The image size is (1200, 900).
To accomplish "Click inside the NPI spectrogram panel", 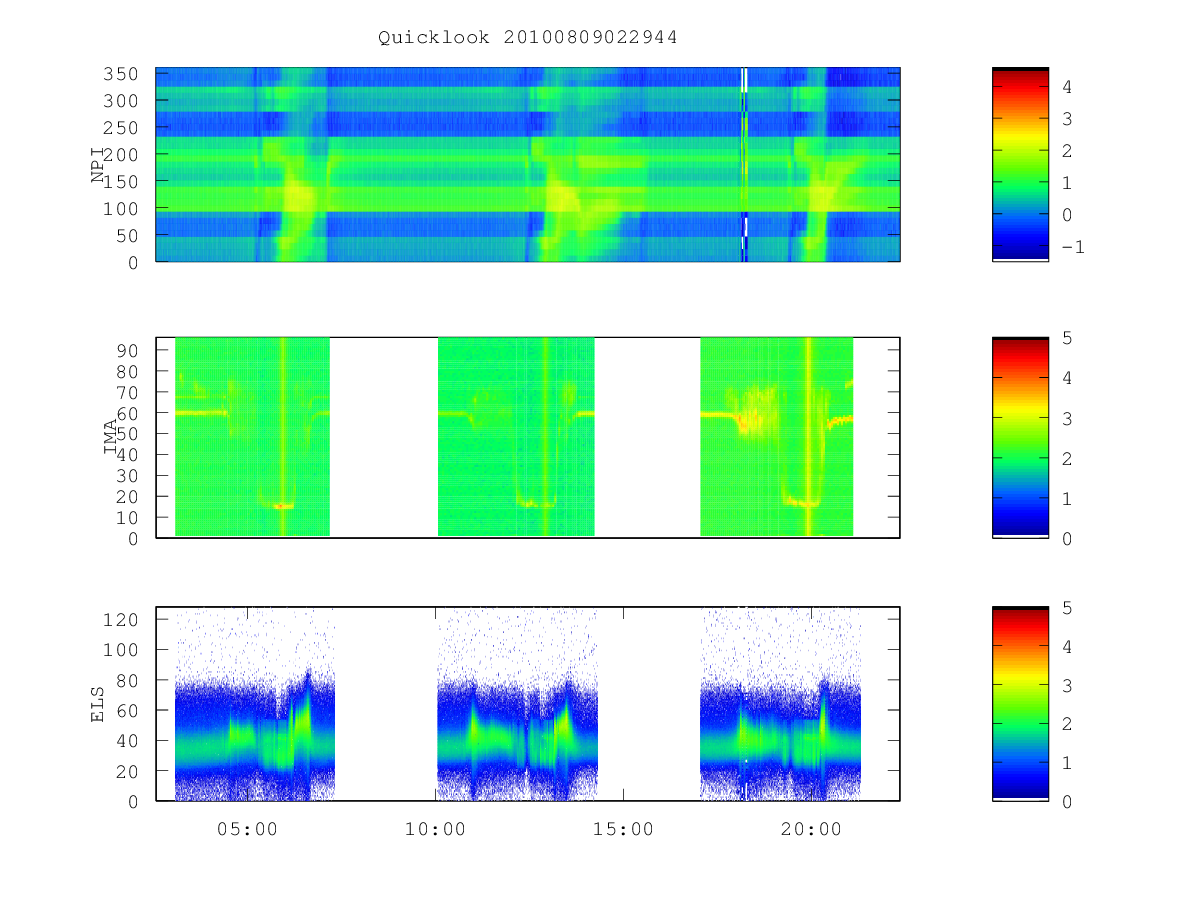I will point(528,164).
